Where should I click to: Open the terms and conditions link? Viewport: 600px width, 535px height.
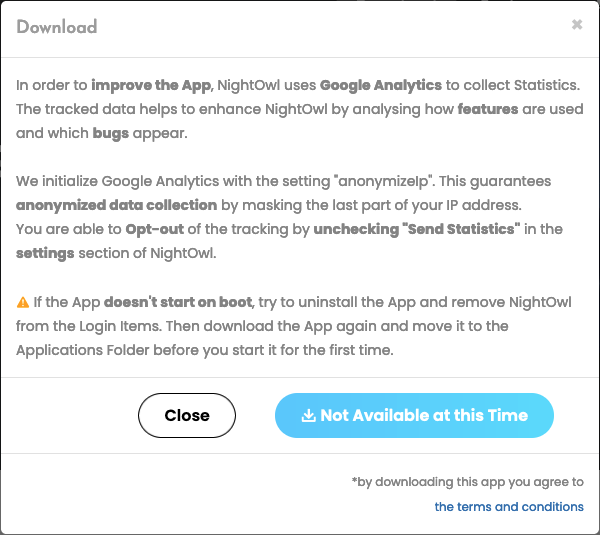coord(509,506)
